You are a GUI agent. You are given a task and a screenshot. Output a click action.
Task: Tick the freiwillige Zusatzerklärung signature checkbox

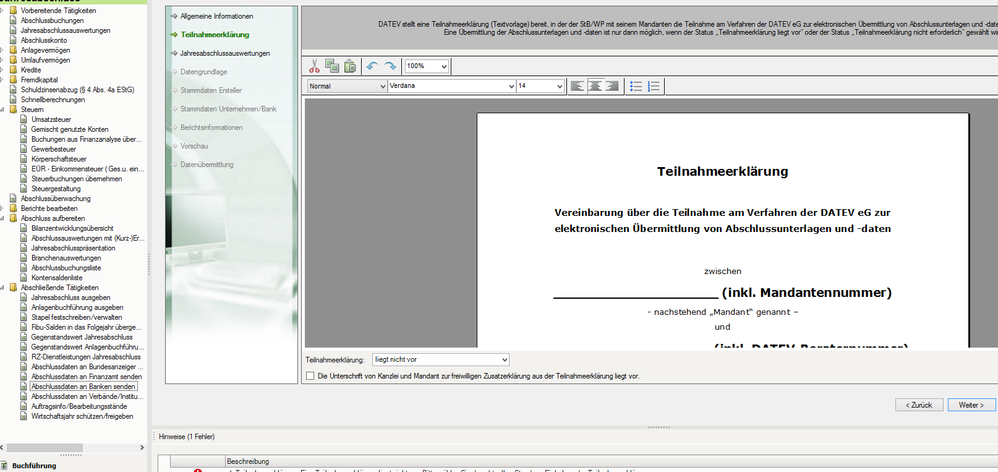point(310,376)
